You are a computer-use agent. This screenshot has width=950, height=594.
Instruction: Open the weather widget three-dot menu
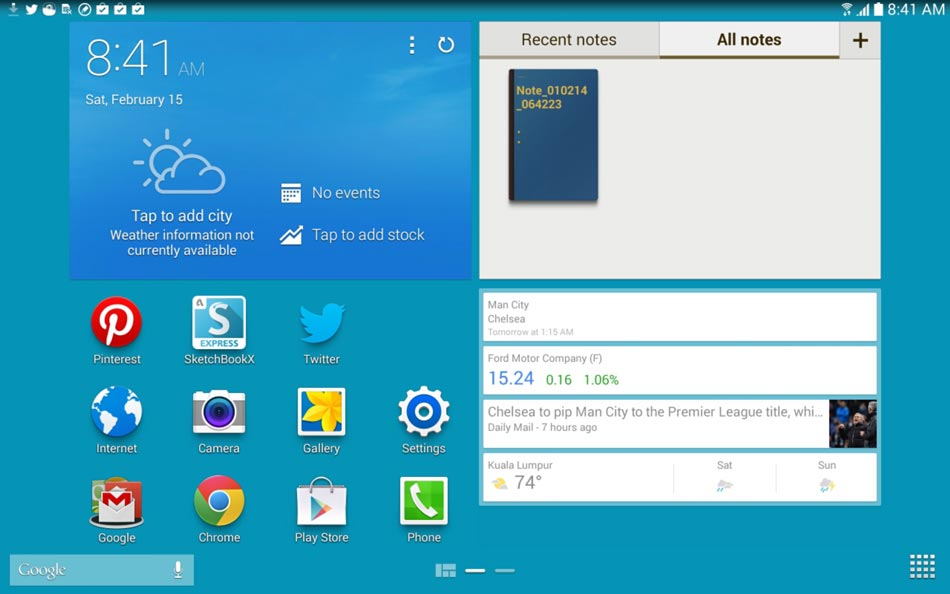click(412, 45)
